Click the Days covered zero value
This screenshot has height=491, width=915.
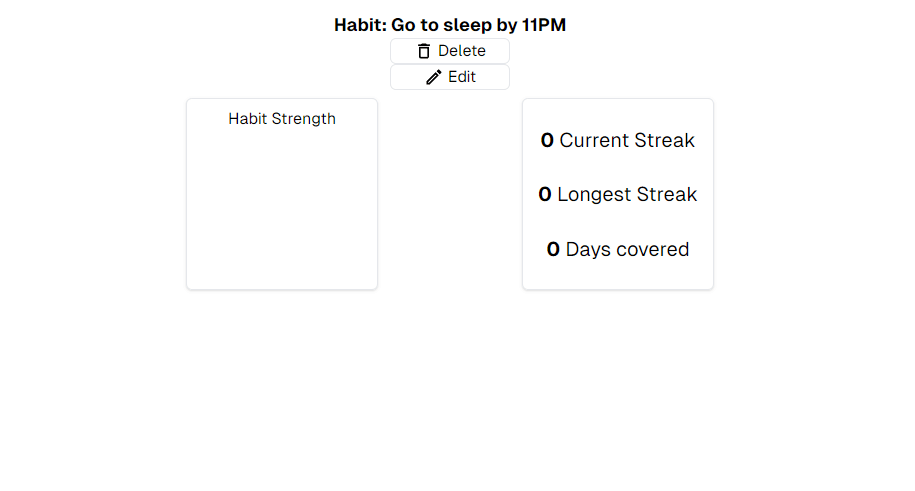pos(553,249)
